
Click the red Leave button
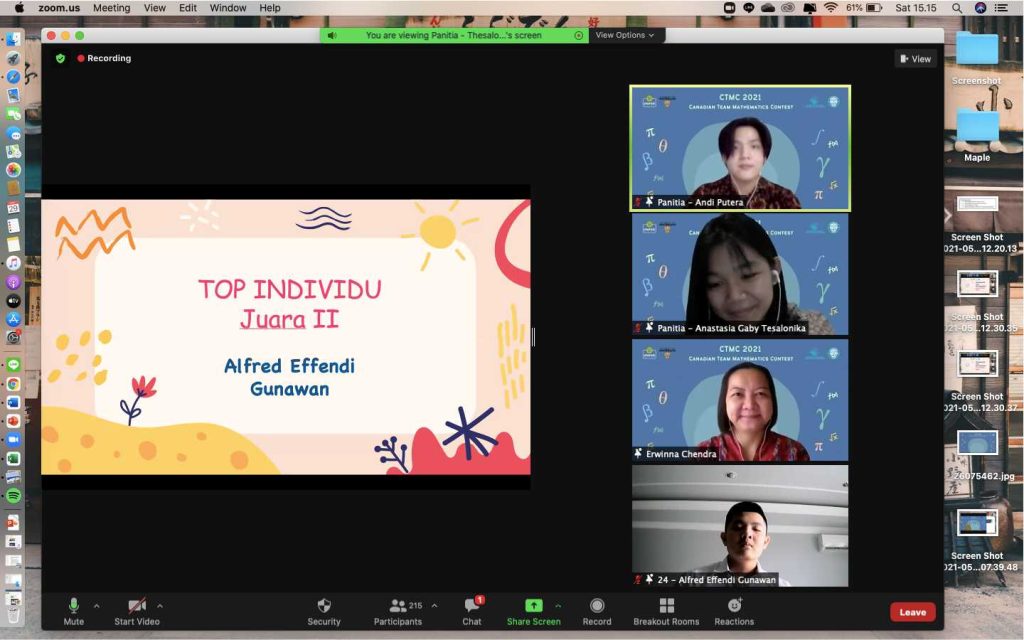point(912,612)
